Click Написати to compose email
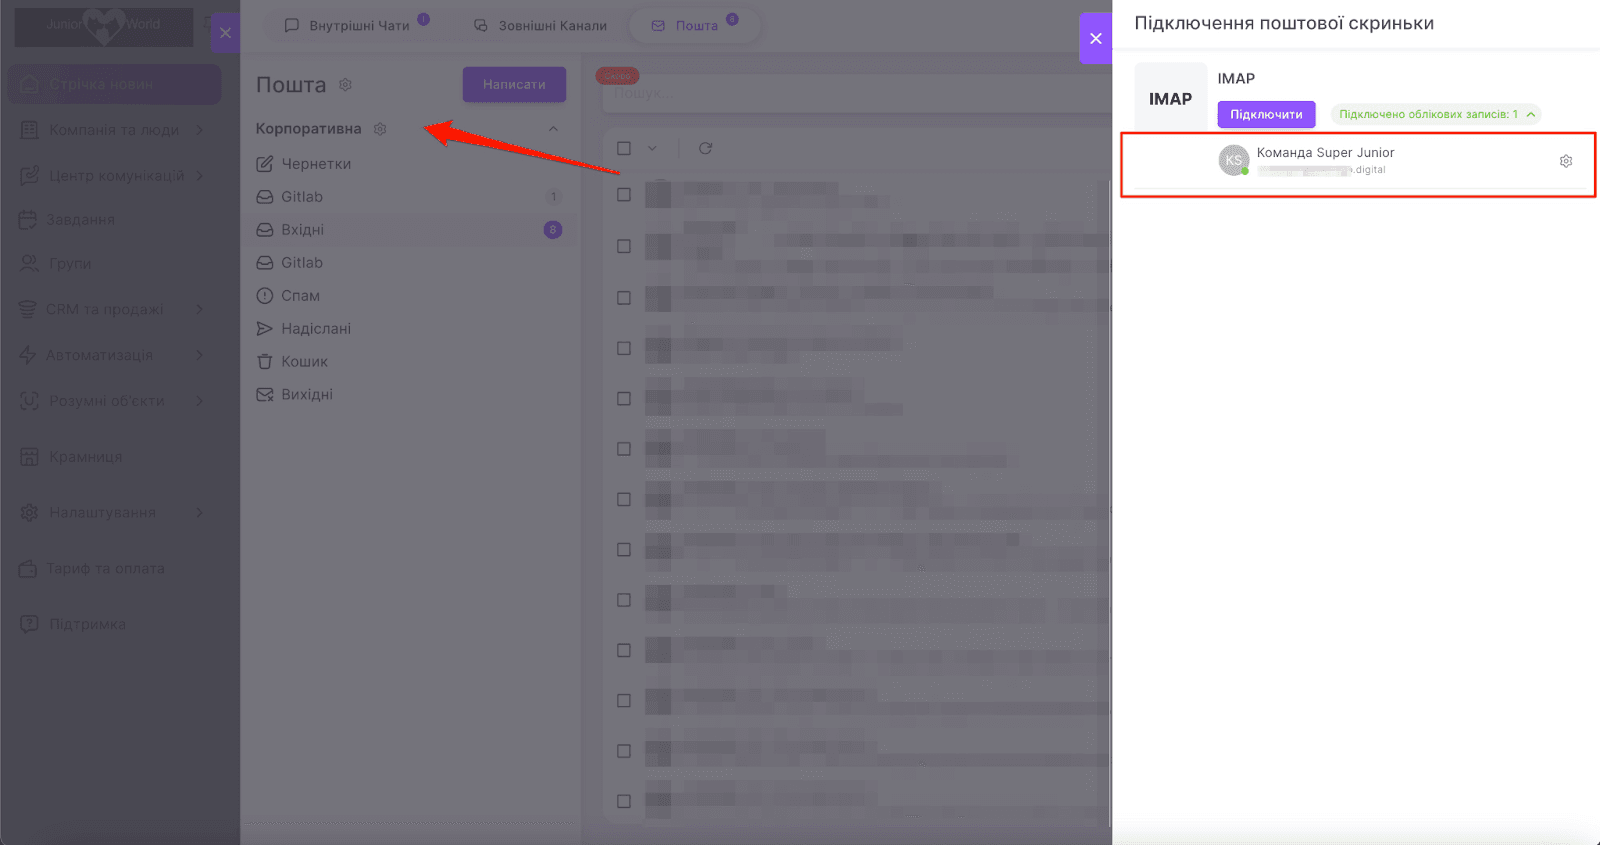The height and width of the screenshot is (845, 1600). click(514, 85)
